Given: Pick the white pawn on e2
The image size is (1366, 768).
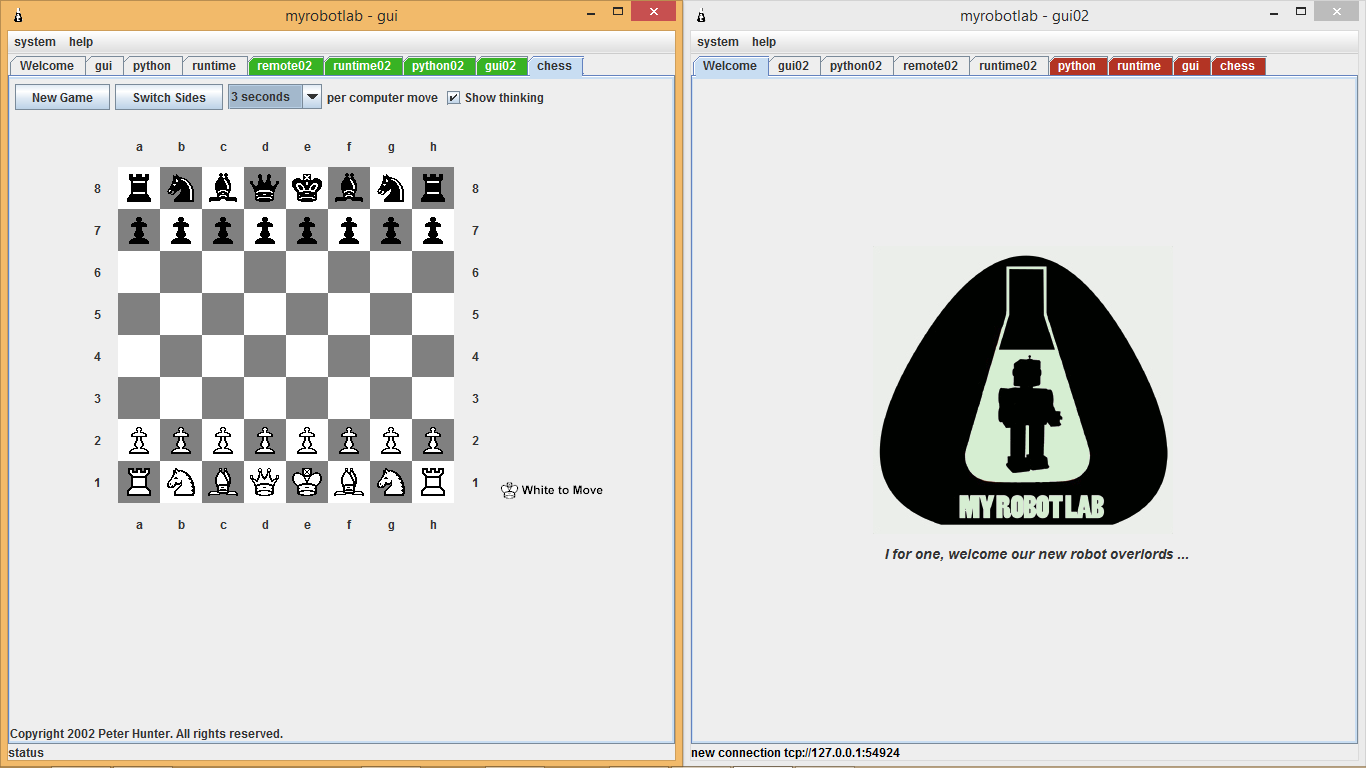Looking at the screenshot, I should coord(307,440).
